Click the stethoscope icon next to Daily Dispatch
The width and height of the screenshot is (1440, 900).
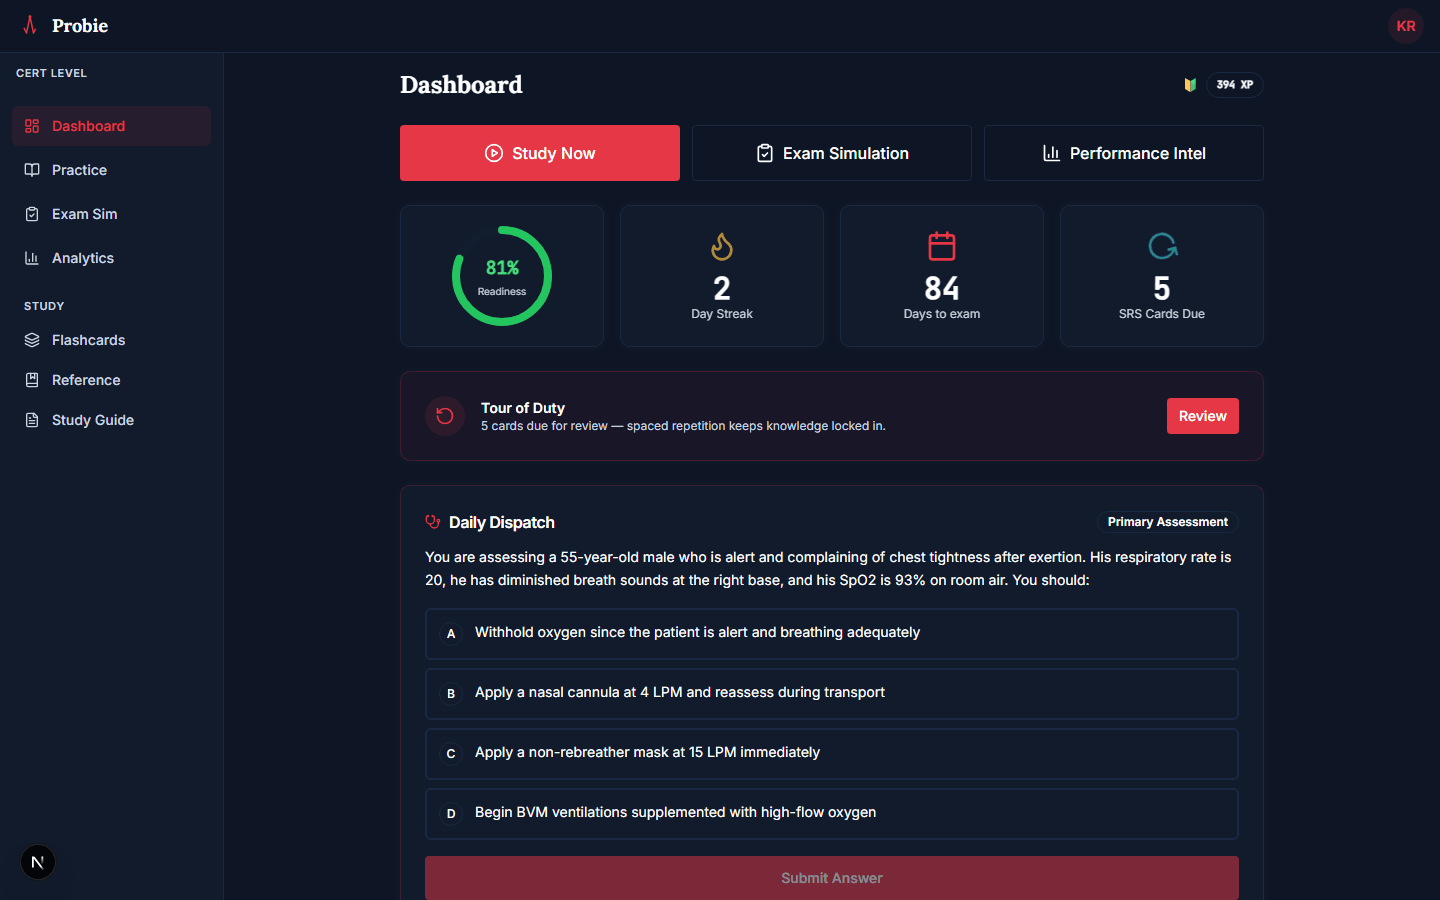[432, 522]
